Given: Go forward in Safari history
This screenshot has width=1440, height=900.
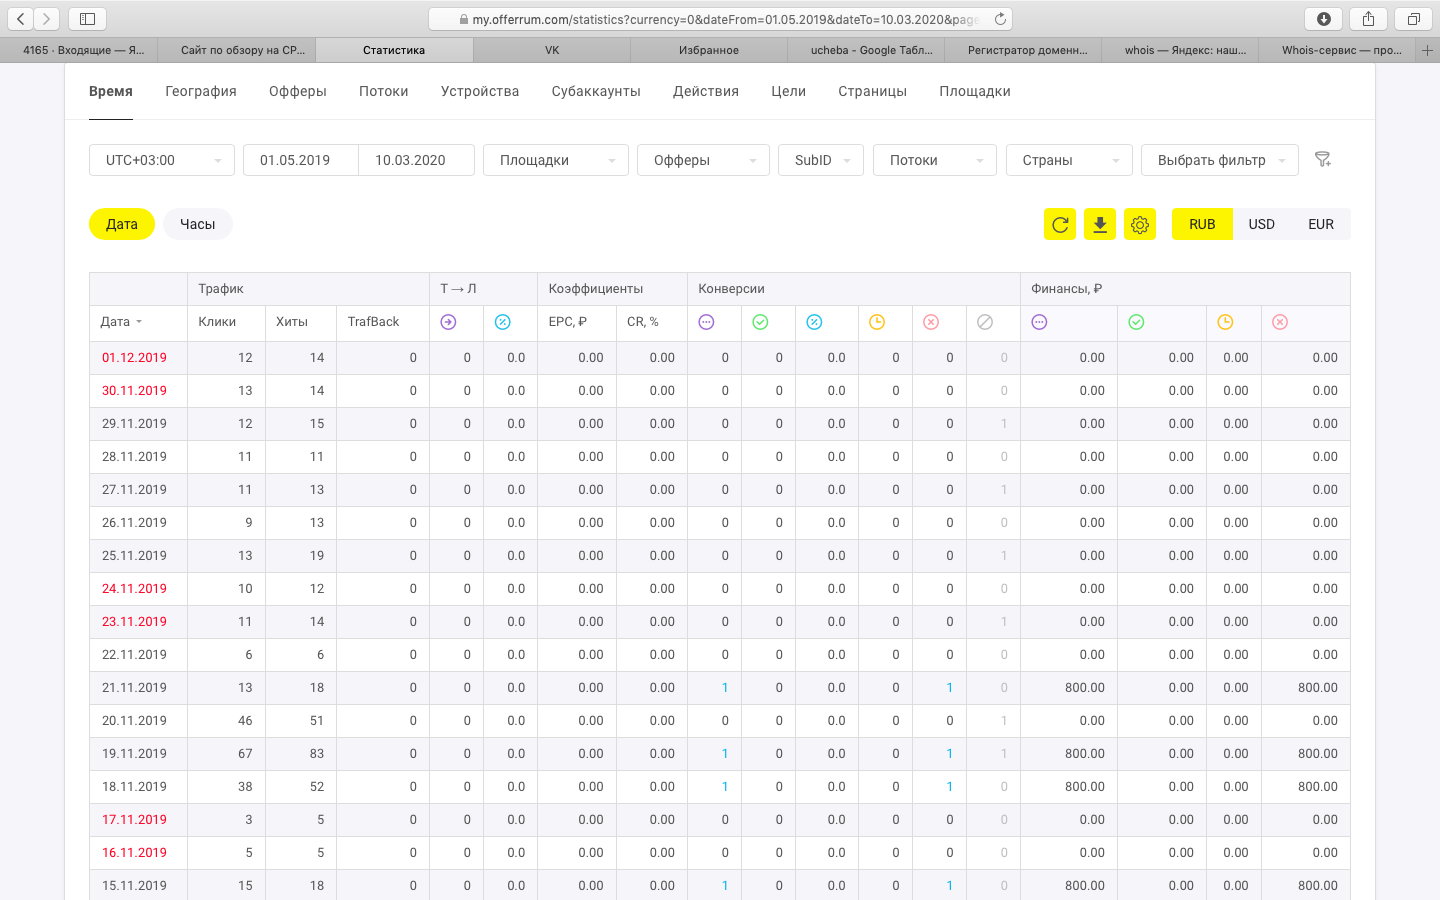Looking at the screenshot, I should coord(47,19).
